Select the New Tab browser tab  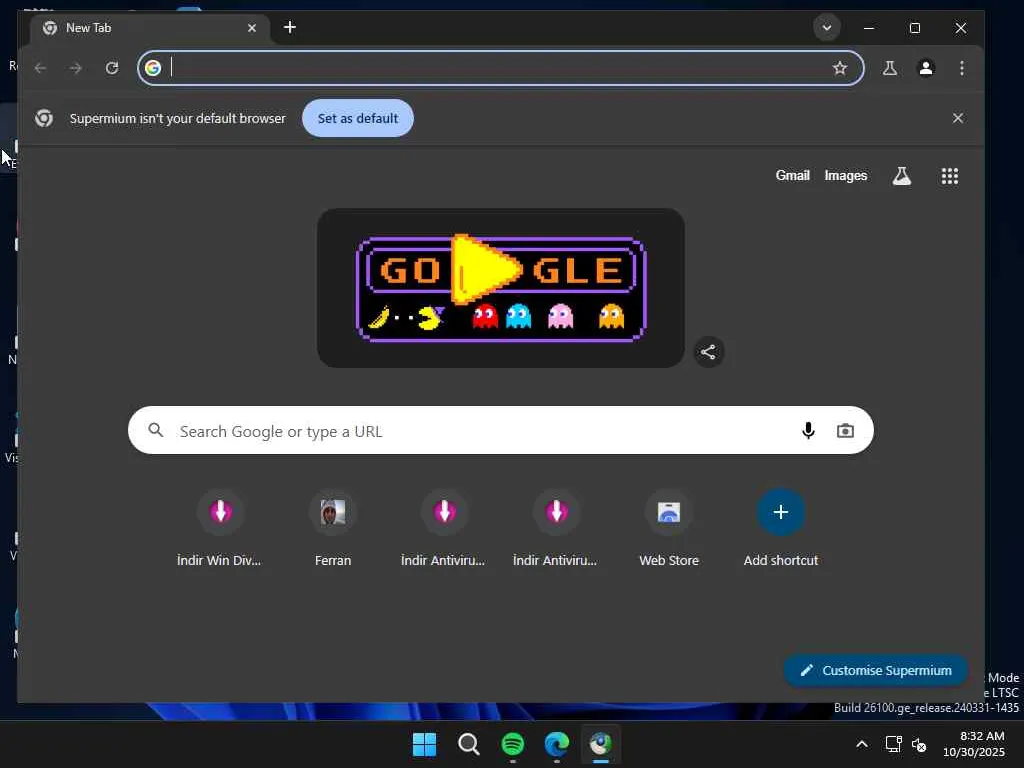(x=150, y=28)
